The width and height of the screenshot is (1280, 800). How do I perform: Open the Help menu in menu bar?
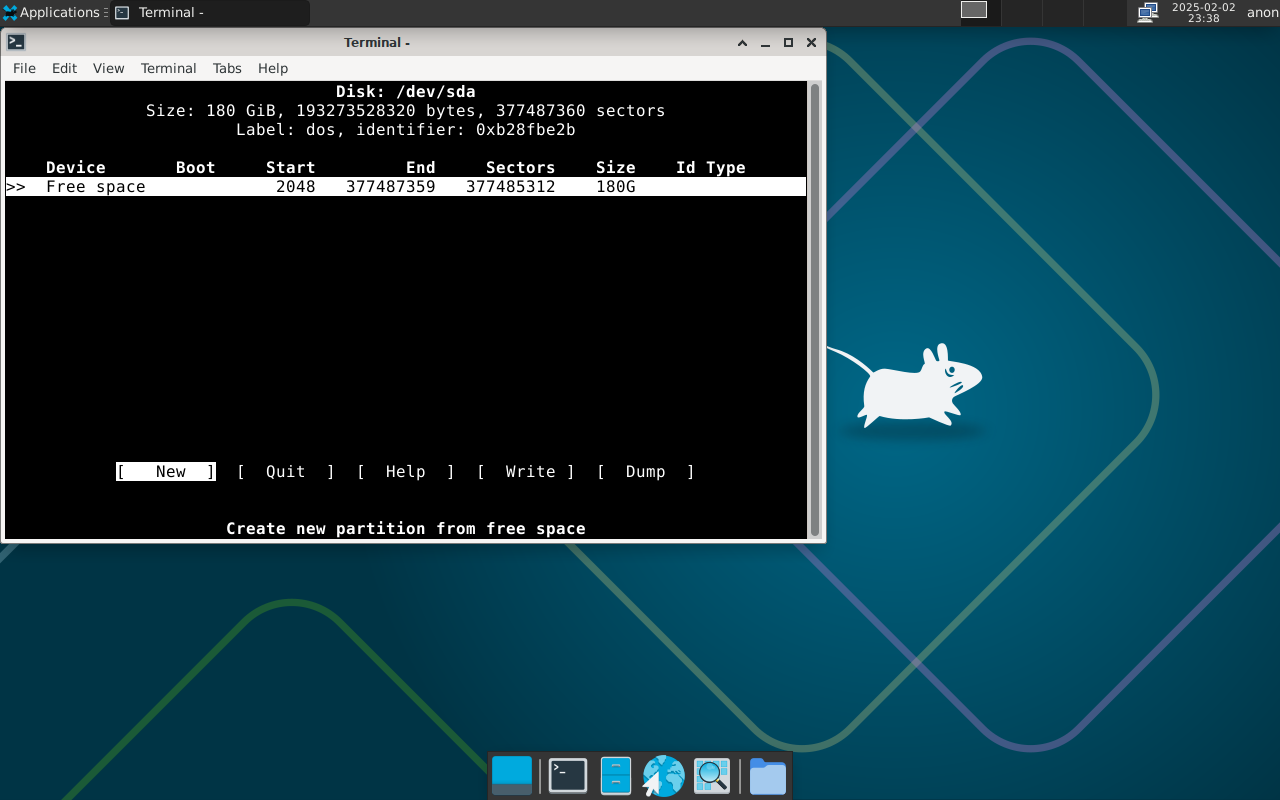[x=273, y=68]
